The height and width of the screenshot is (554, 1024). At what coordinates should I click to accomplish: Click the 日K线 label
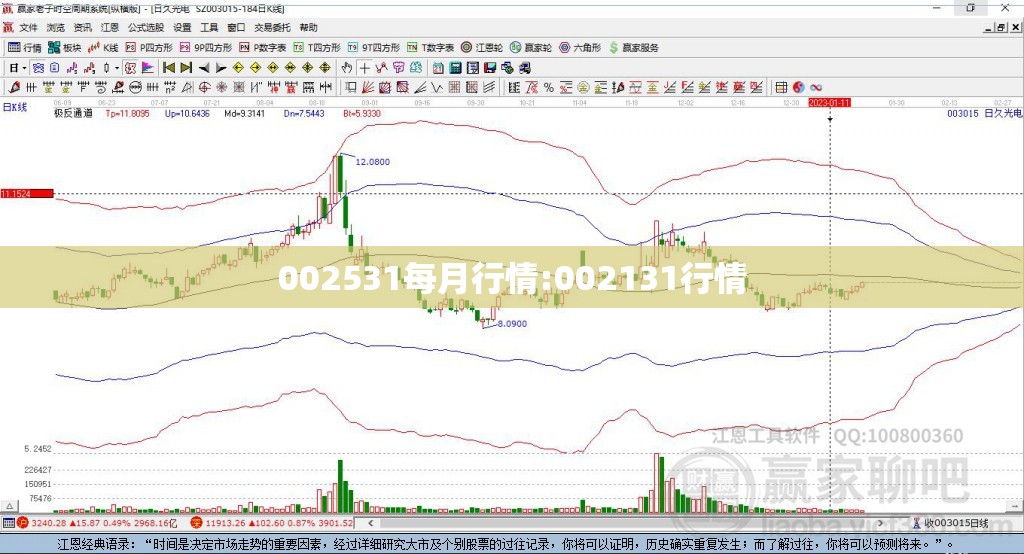click(15, 107)
